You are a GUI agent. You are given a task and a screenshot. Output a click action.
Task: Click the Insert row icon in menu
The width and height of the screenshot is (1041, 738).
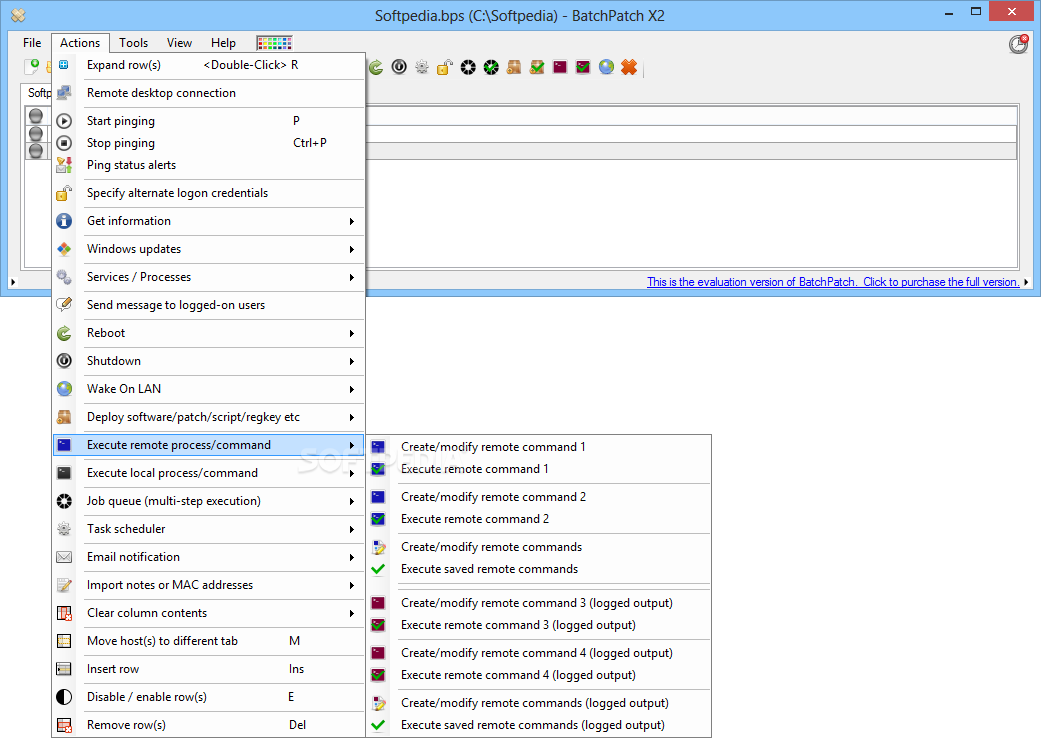pos(64,669)
